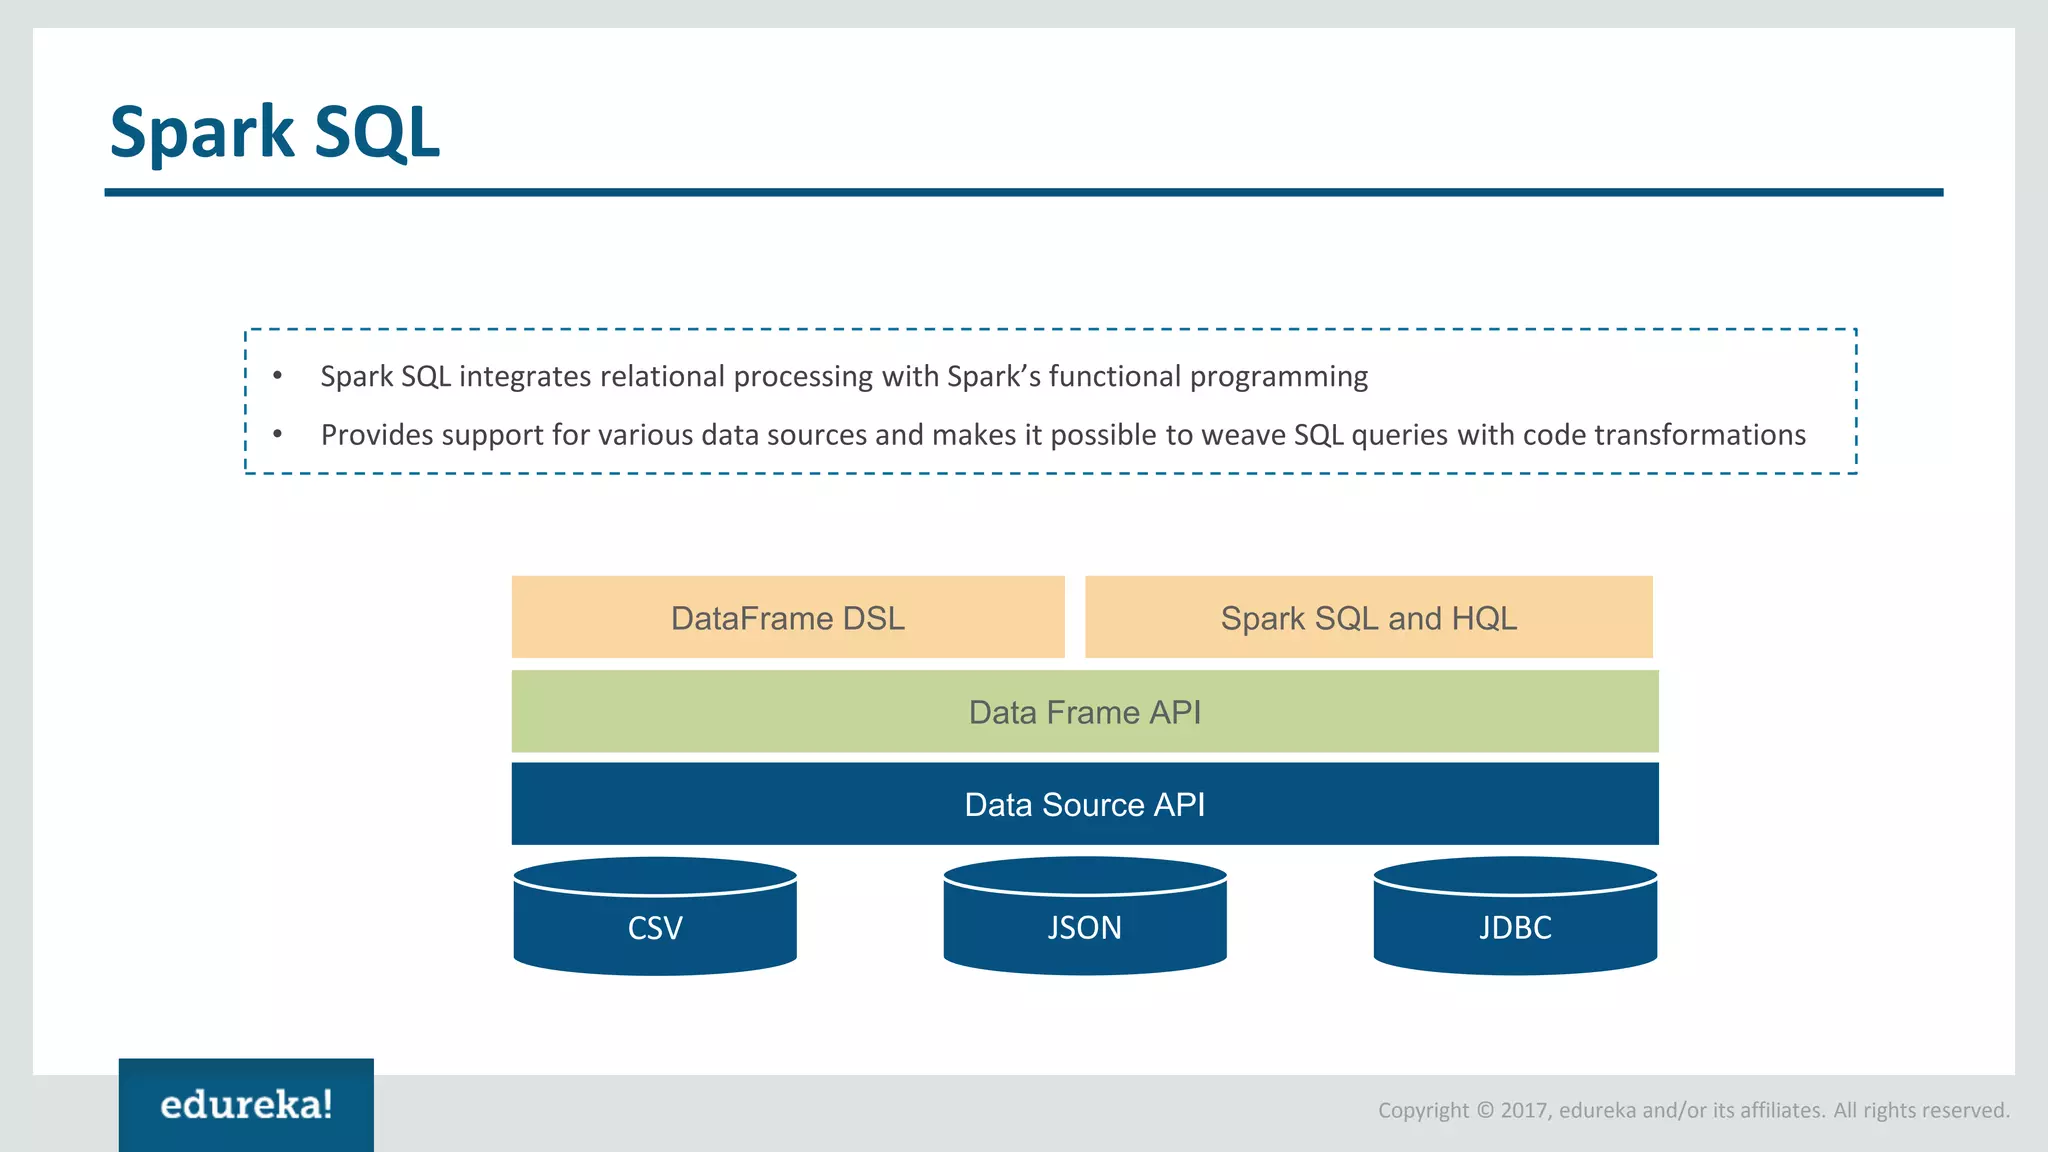Click the elliptical top lid of JDBC cylinder
The width and height of the screenshot is (2048, 1152).
coord(1515,873)
